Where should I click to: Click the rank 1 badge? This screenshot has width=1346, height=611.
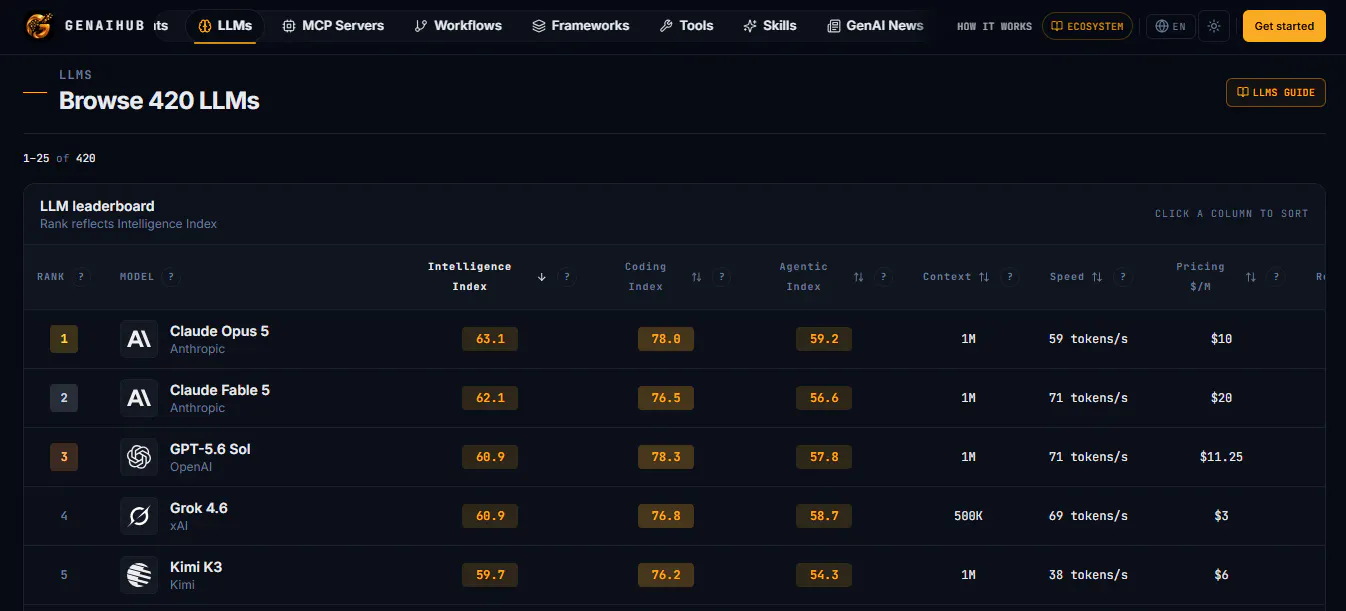tap(64, 339)
